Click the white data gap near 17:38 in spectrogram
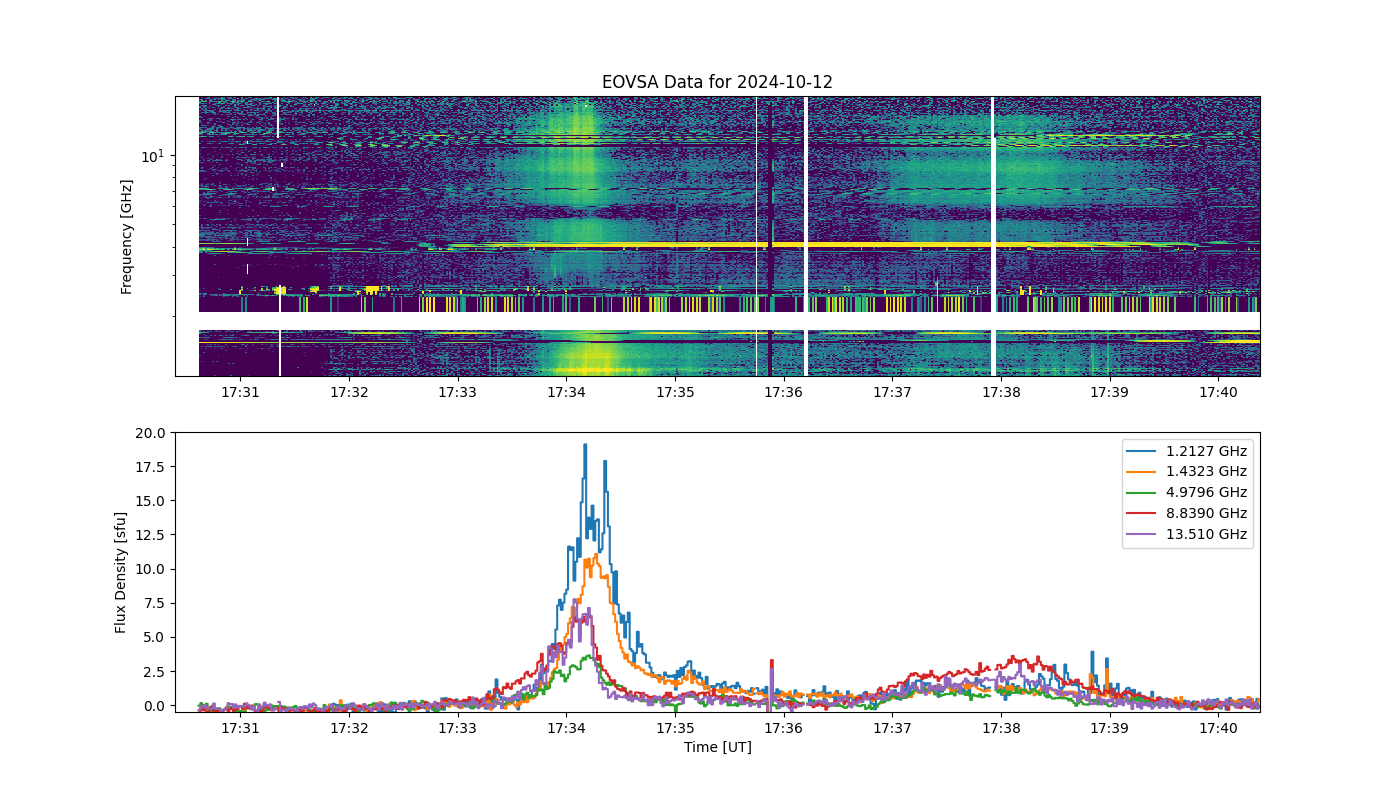 coord(993,236)
